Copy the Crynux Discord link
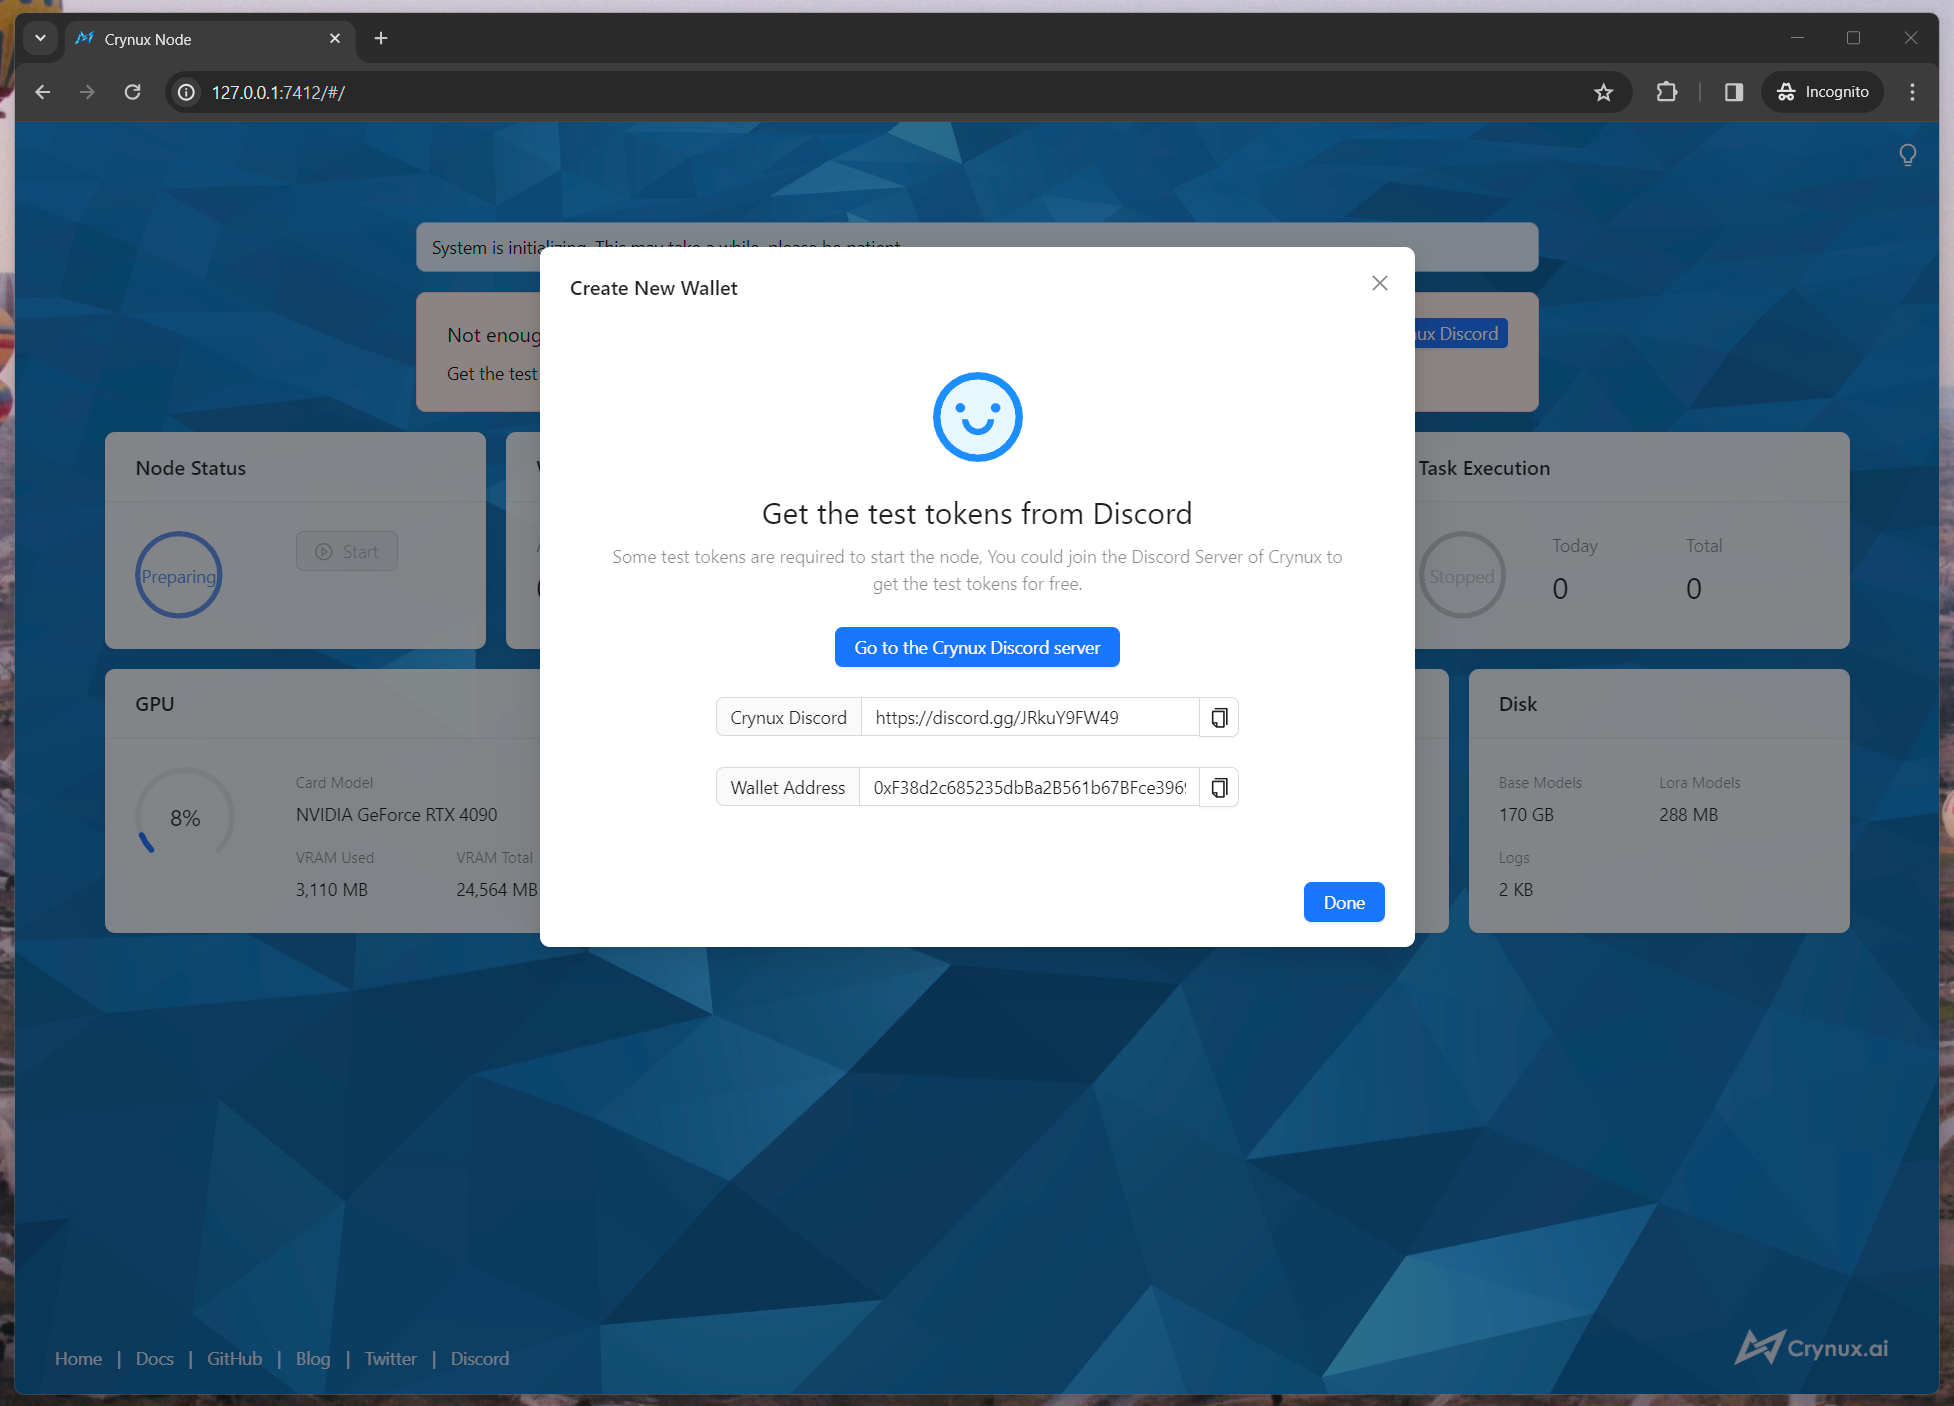 1219,717
